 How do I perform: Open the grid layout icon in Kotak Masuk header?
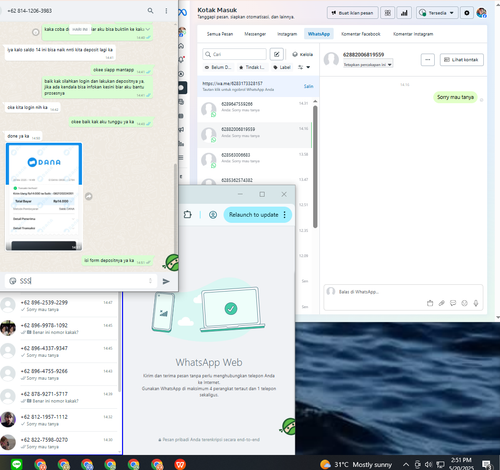pyautogui.click(x=387, y=13)
